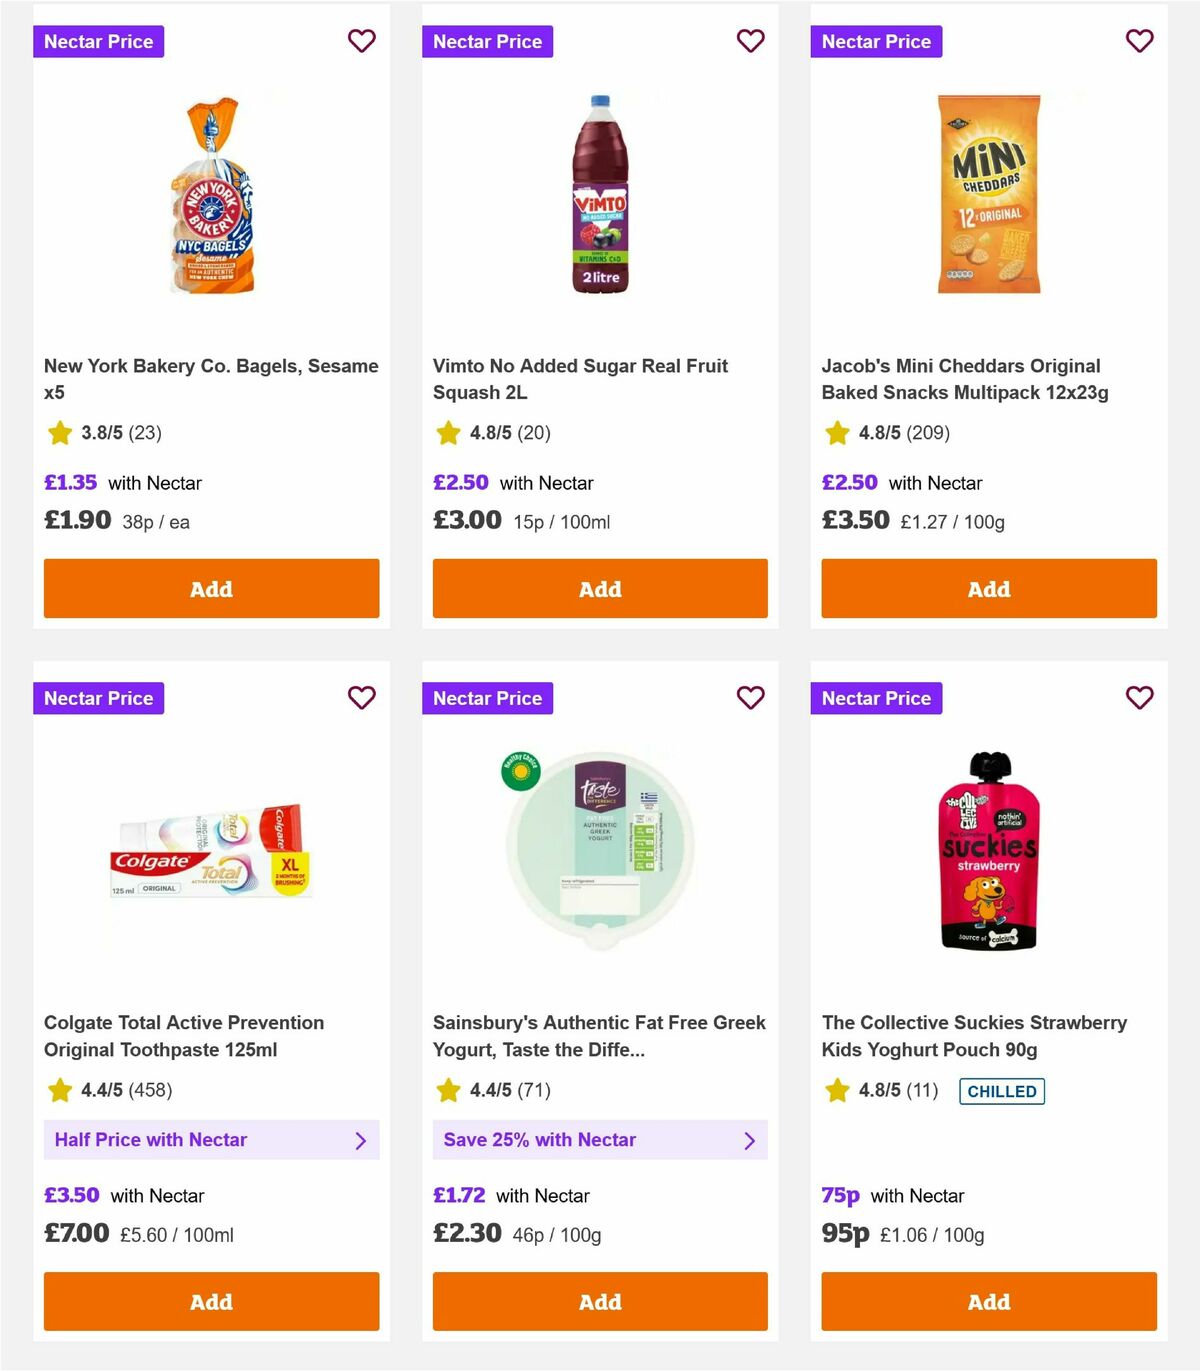Click the heart icon on the Vimto squash card
The width and height of the screenshot is (1200, 1372).
750,41
